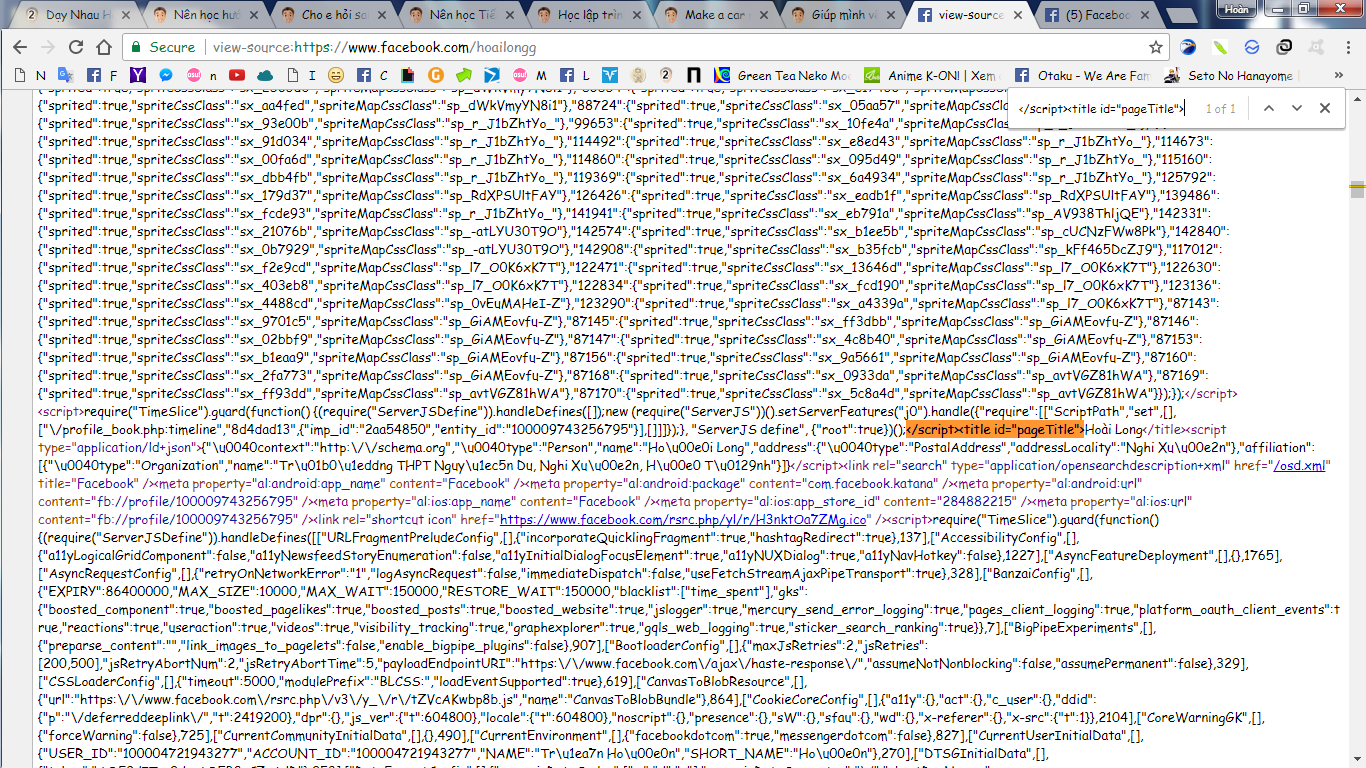Image resolution: width=1366 pixels, height=768 pixels.
Task: Open the H3nktOa7ZMg.ico favicon link
Action: (682, 520)
